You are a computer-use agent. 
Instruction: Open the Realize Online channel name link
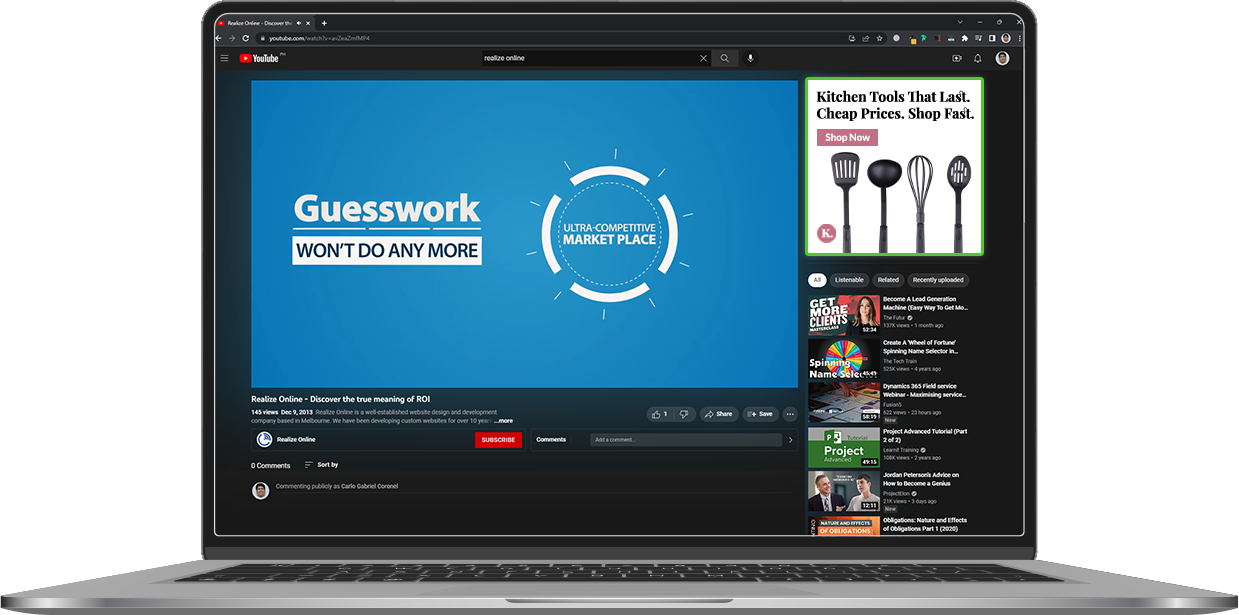click(x=296, y=440)
